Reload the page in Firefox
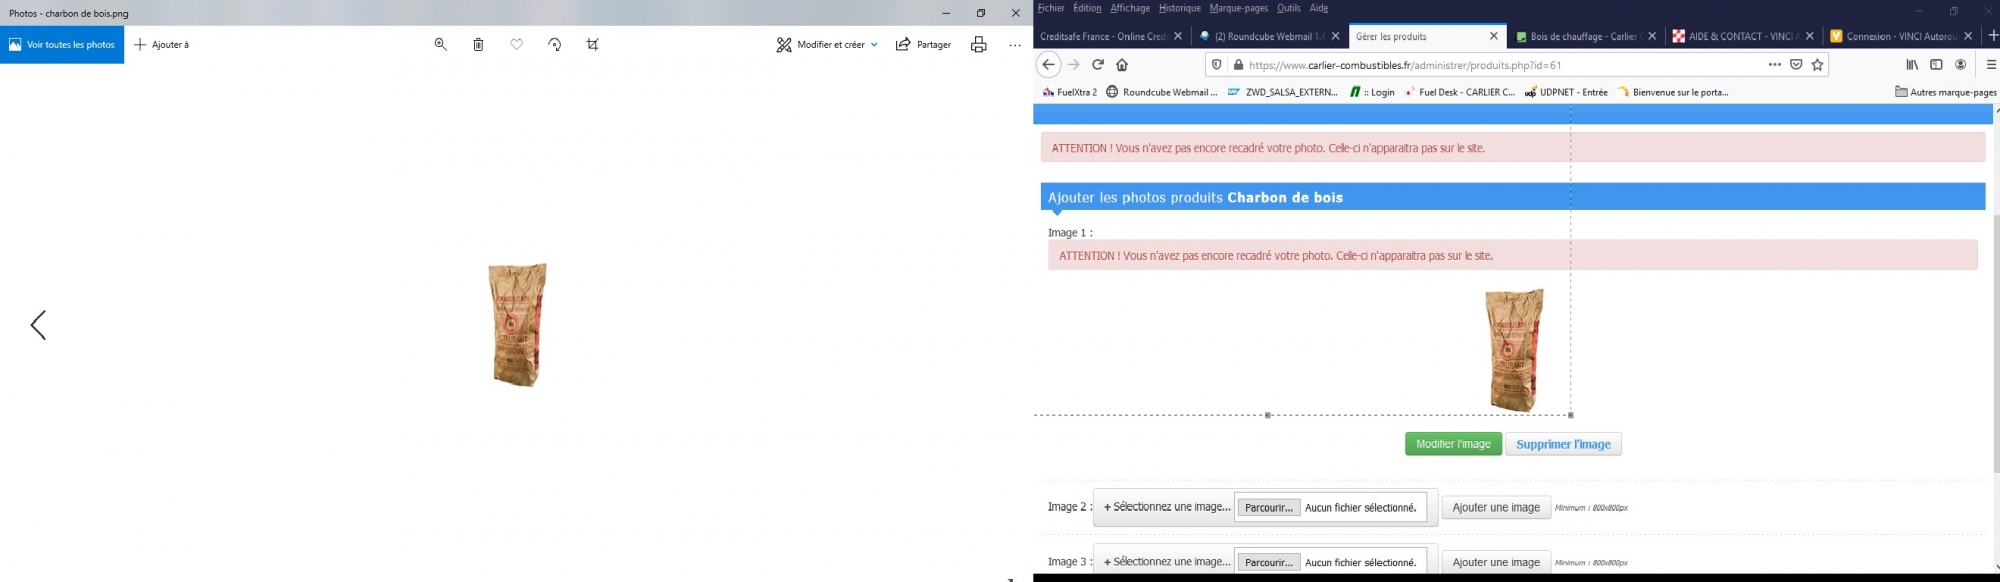The width and height of the screenshot is (2000, 582). coord(1097,65)
